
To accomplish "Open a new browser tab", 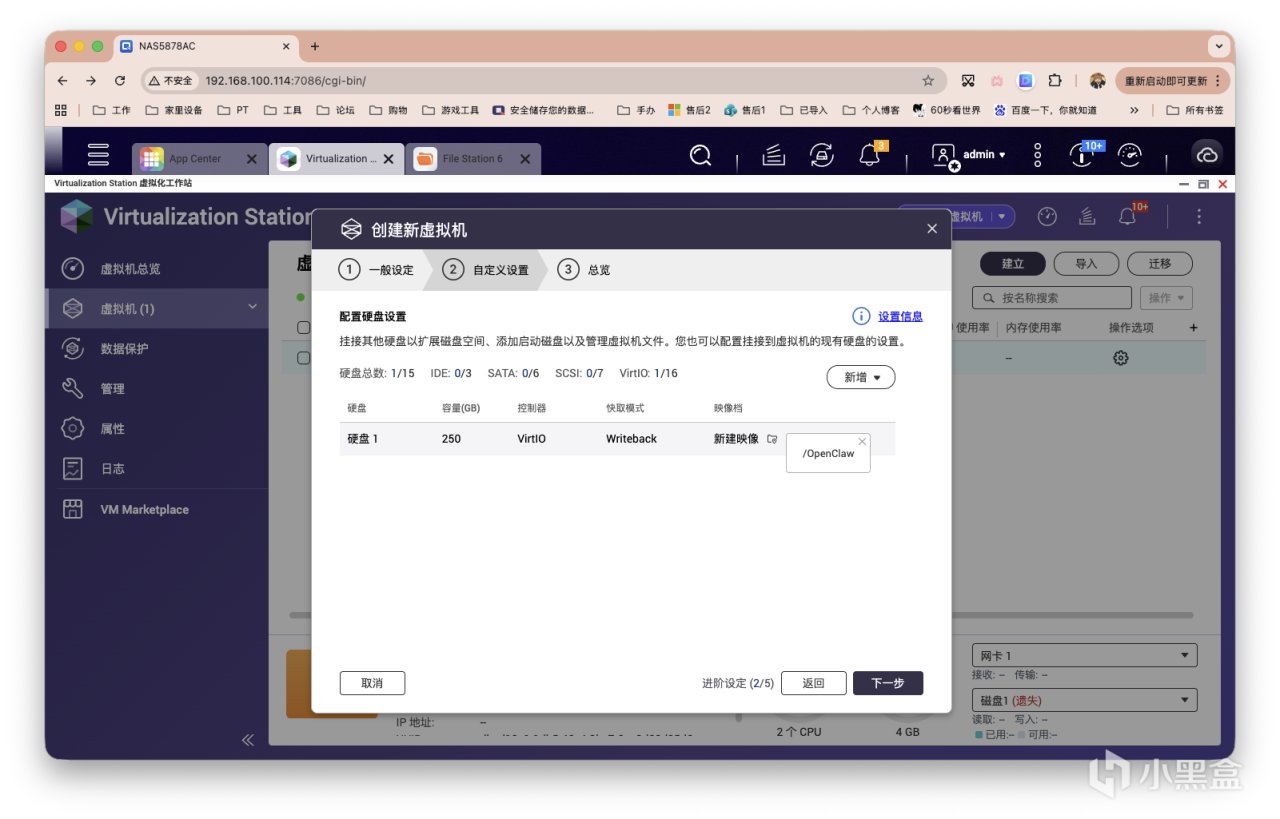I will coord(315,46).
